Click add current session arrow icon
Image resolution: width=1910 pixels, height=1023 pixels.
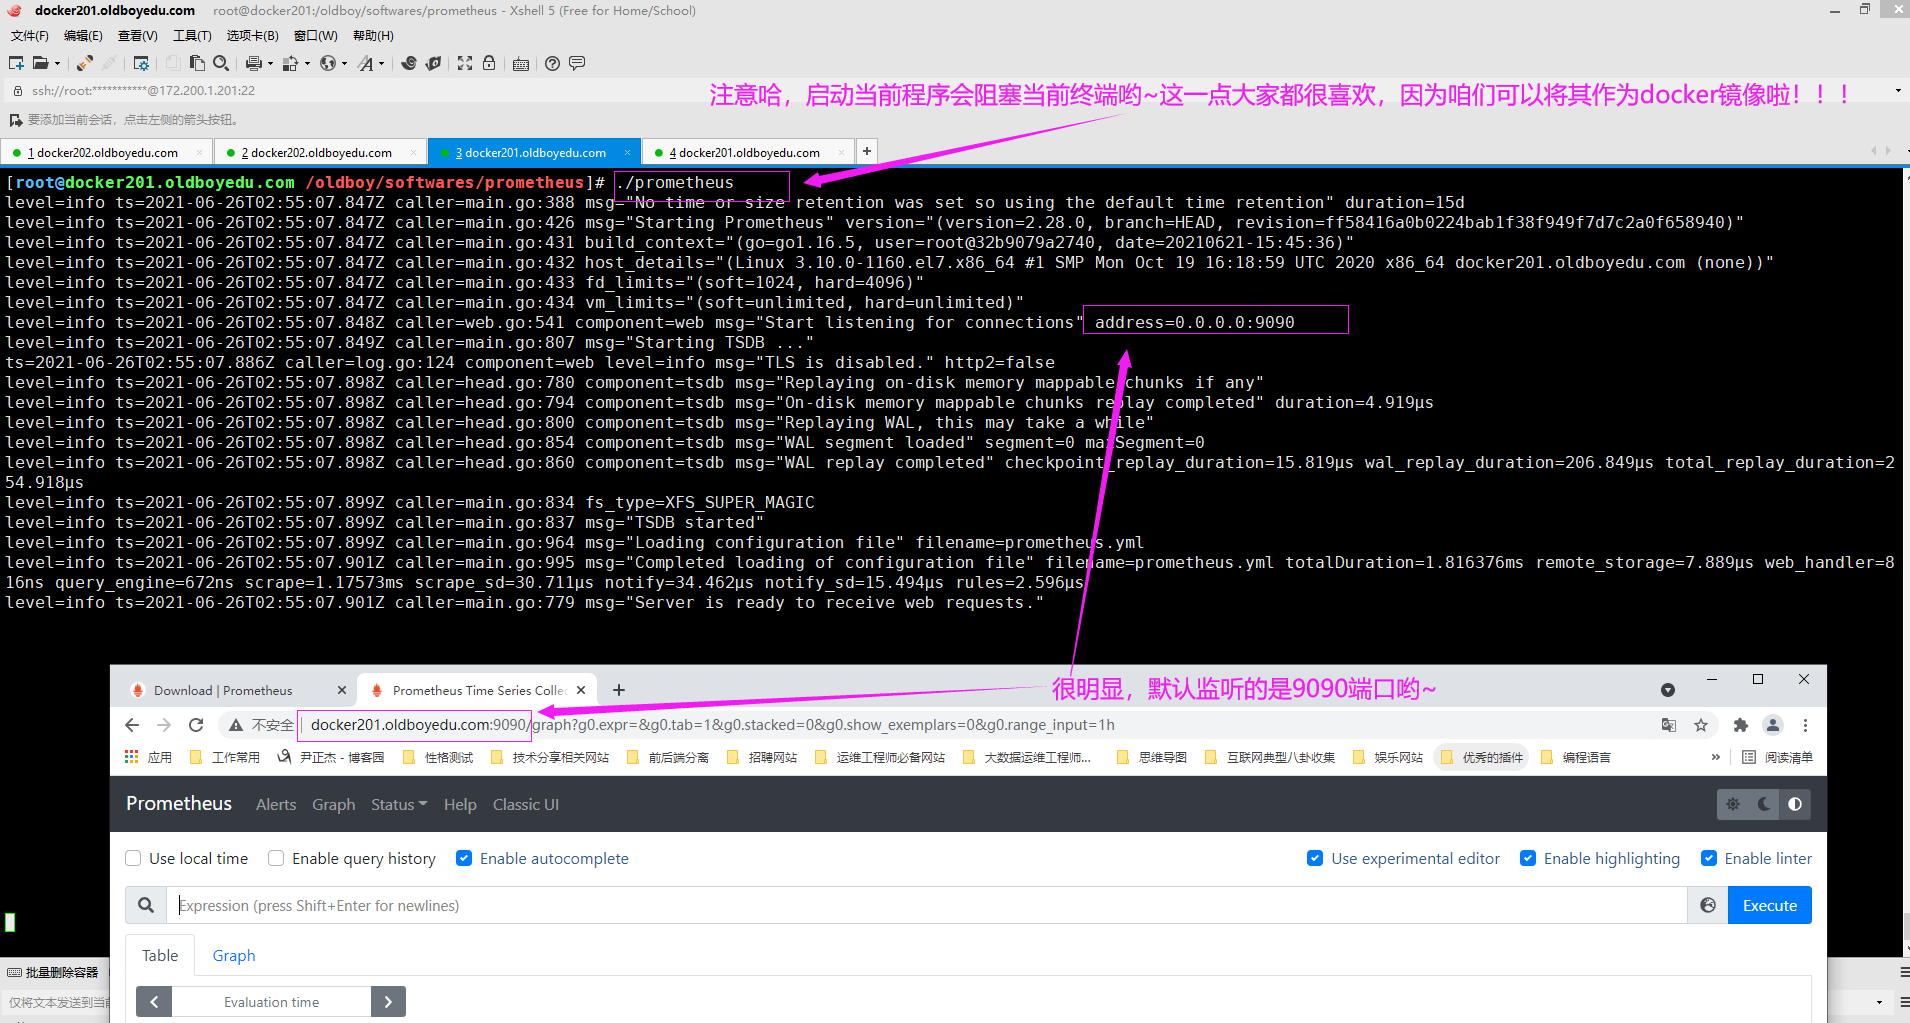[15, 120]
